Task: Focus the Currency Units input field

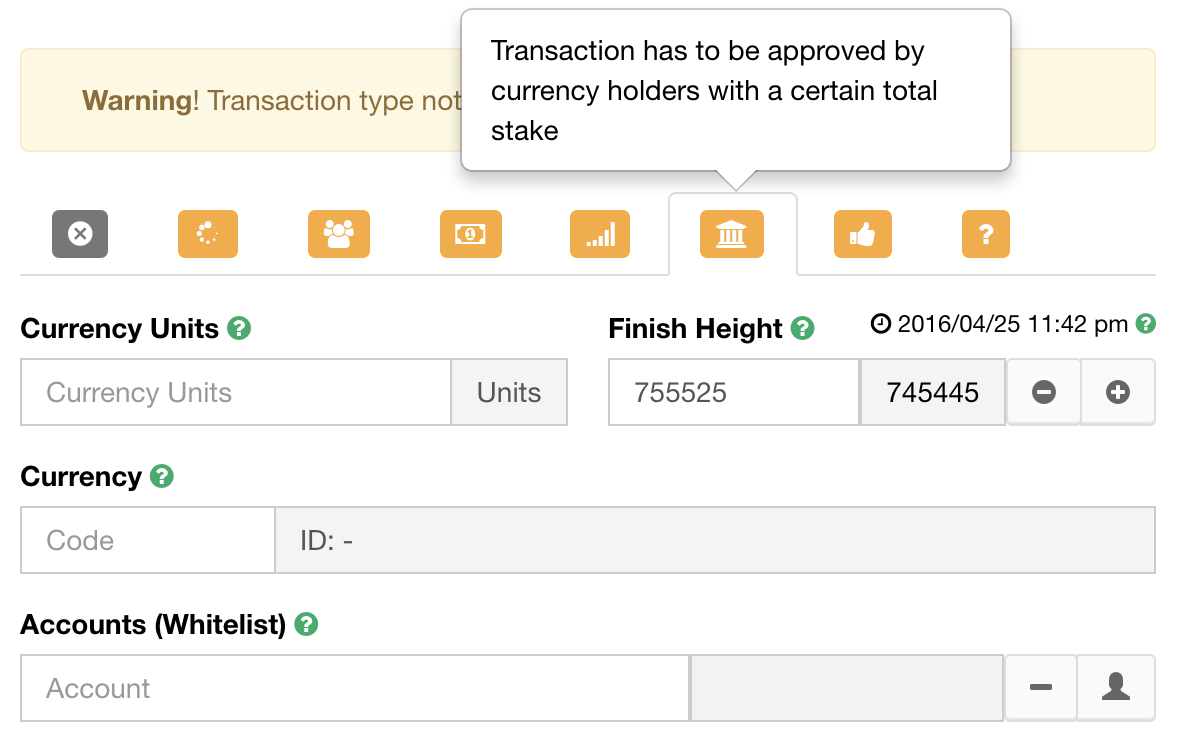Action: tap(236, 392)
